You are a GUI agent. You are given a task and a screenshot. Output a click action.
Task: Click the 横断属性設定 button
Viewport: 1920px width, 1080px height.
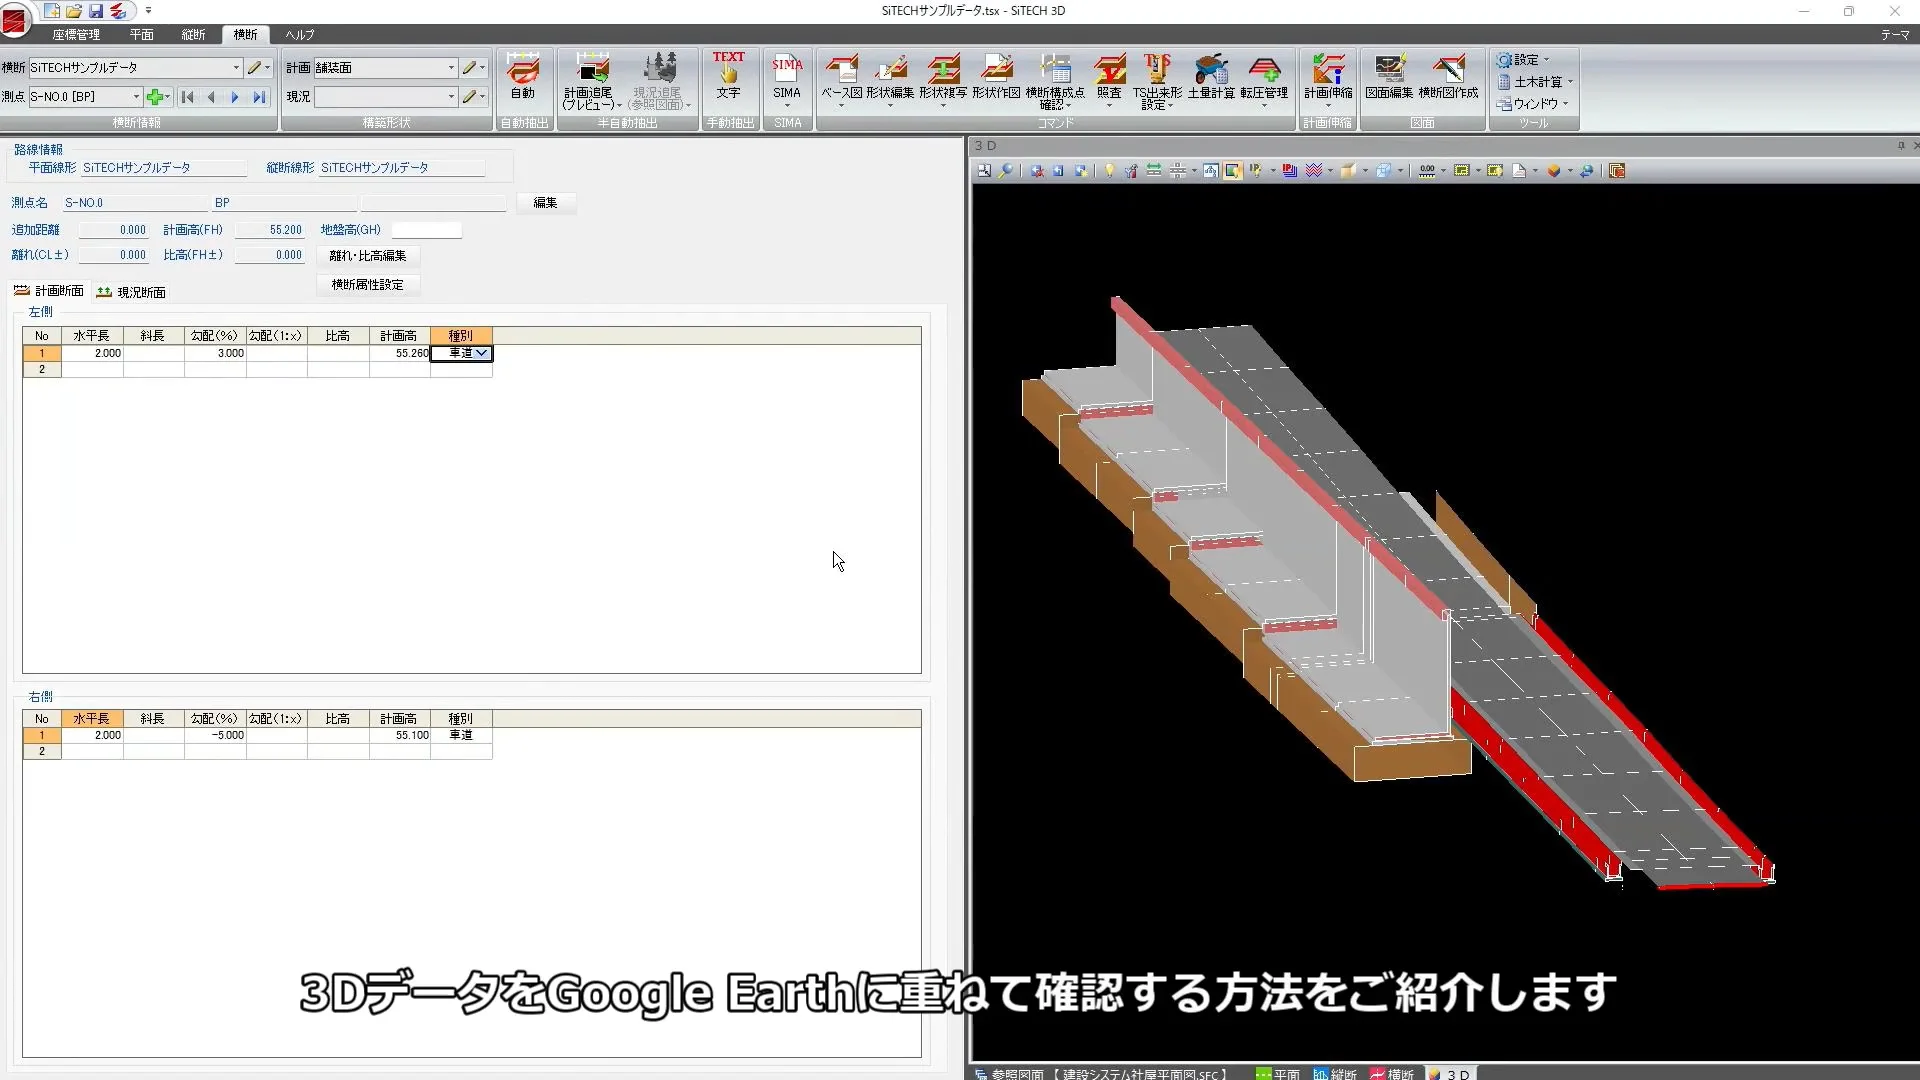click(368, 285)
